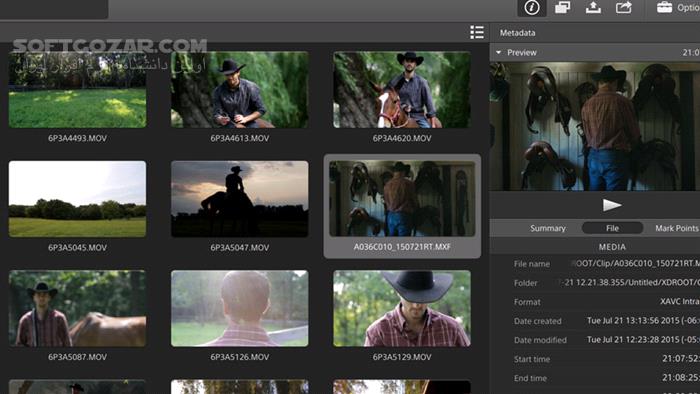Click the File name path value
Screen dimensions: 700x394
[x=635, y=263]
